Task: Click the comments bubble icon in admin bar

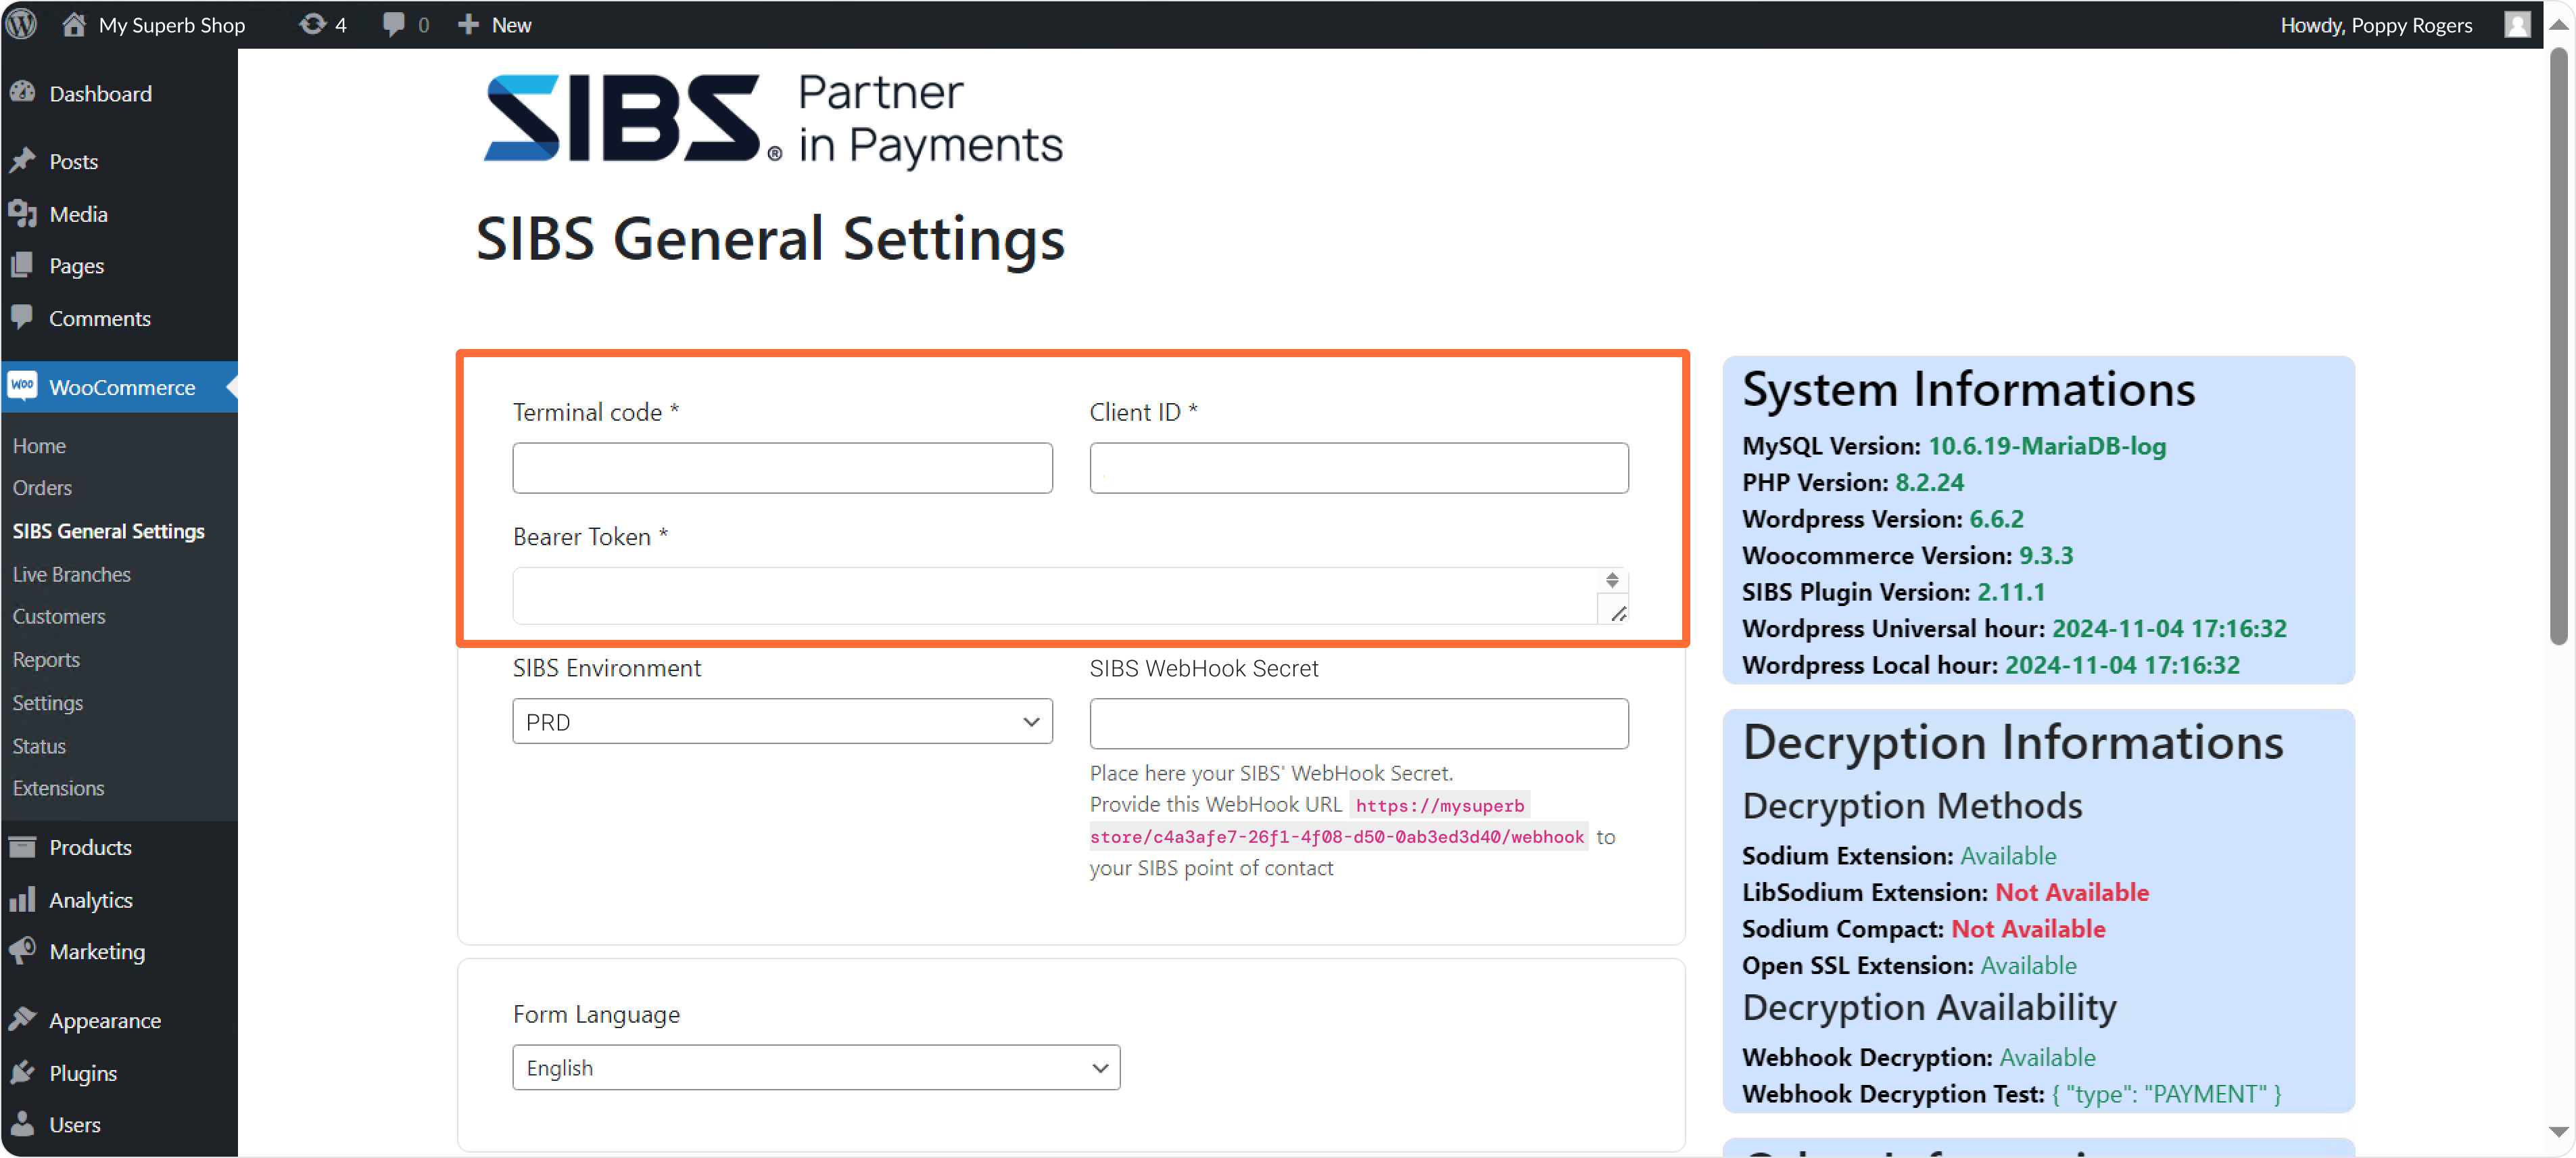Action: (x=393, y=24)
